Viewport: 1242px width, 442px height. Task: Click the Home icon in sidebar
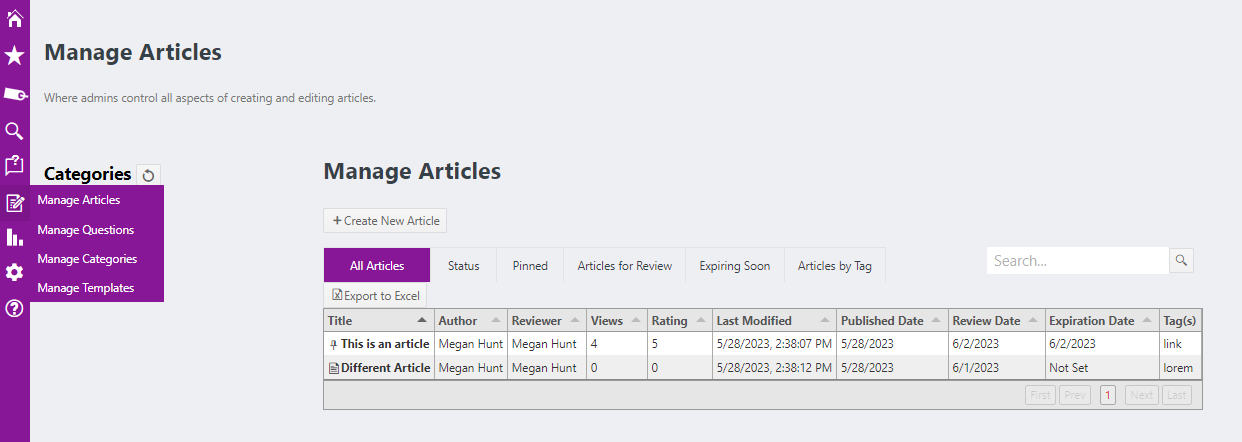[x=15, y=18]
